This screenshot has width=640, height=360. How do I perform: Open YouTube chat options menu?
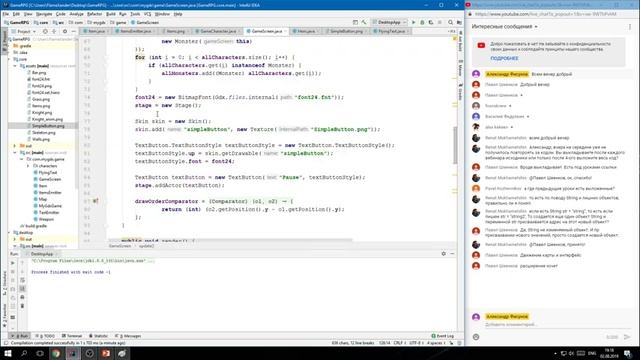(630, 27)
